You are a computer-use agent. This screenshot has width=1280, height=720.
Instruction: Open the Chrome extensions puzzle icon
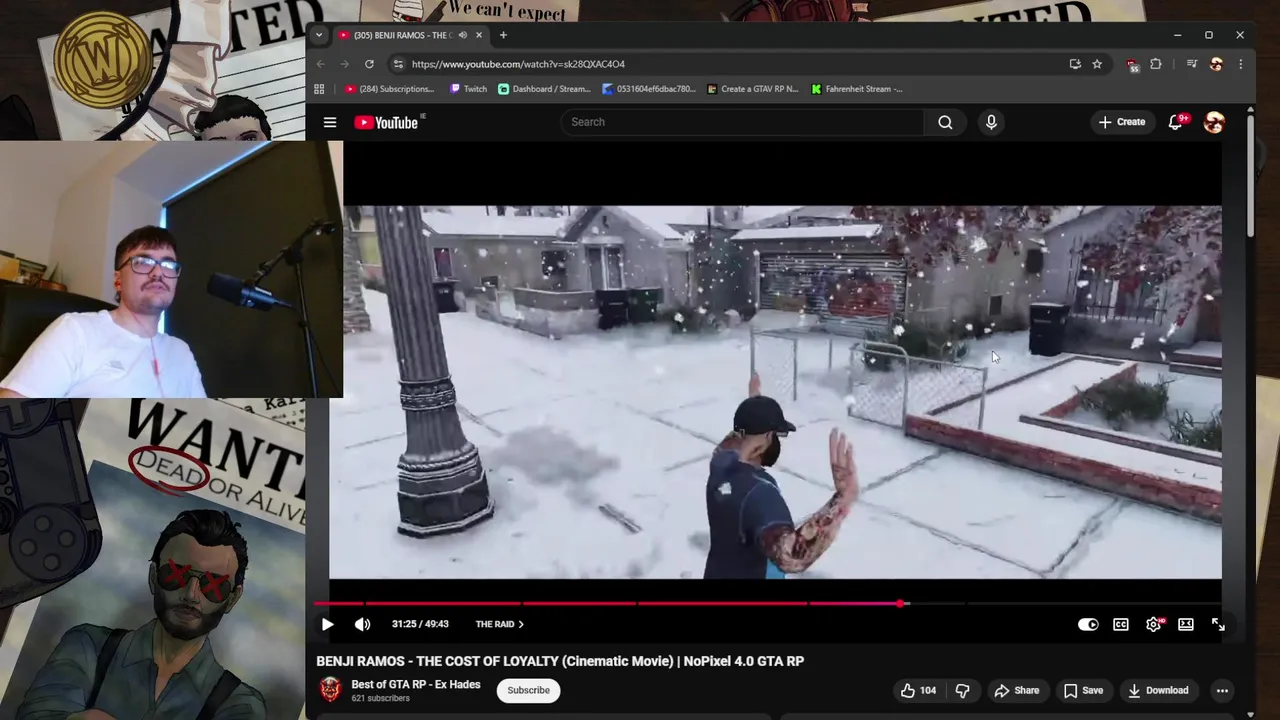point(1156,64)
